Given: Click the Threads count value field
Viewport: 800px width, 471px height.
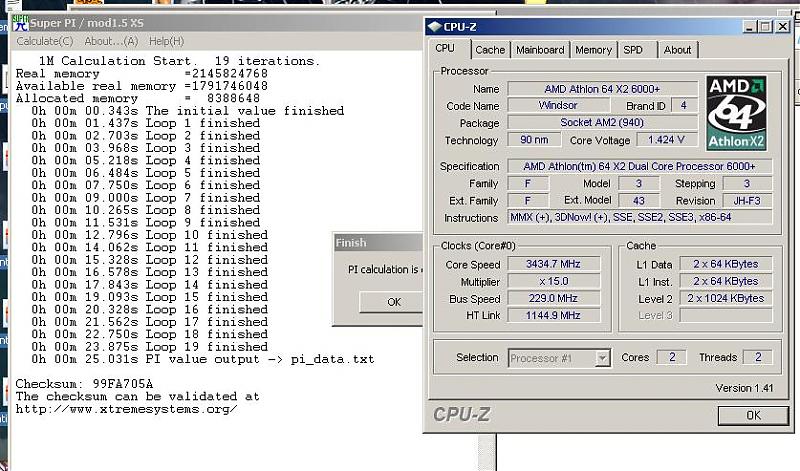Looking at the screenshot, I should click(758, 357).
